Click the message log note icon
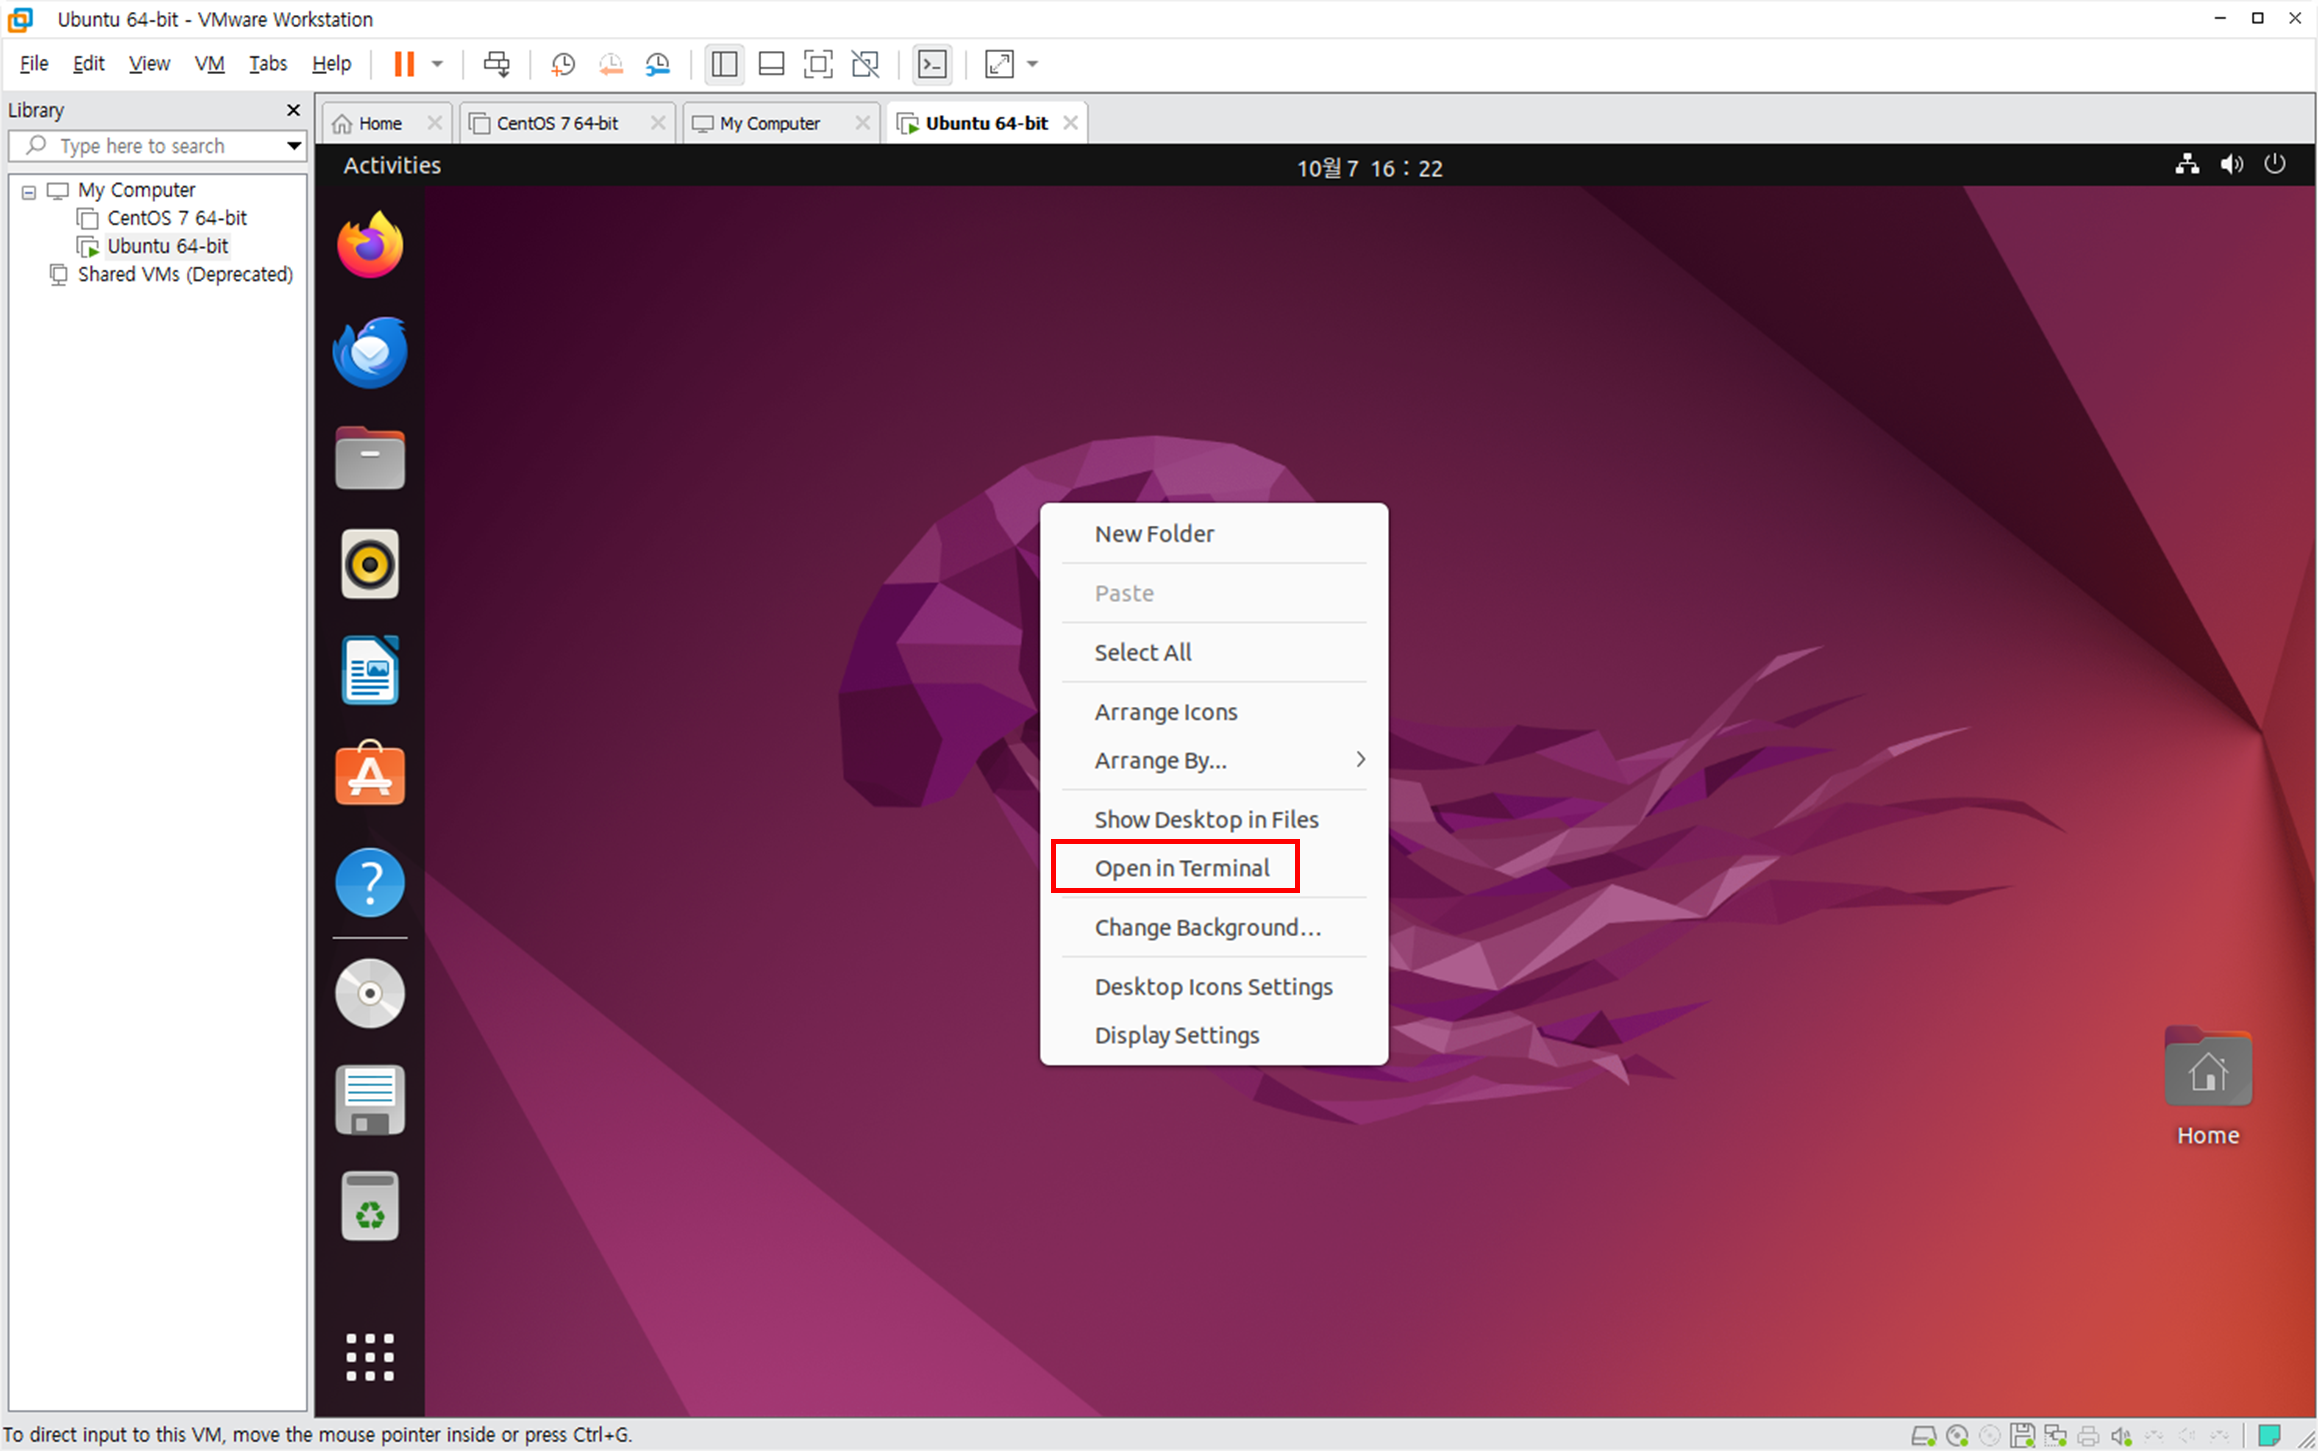Image resolution: width=2318 pixels, height=1451 pixels. point(2269,1436)
